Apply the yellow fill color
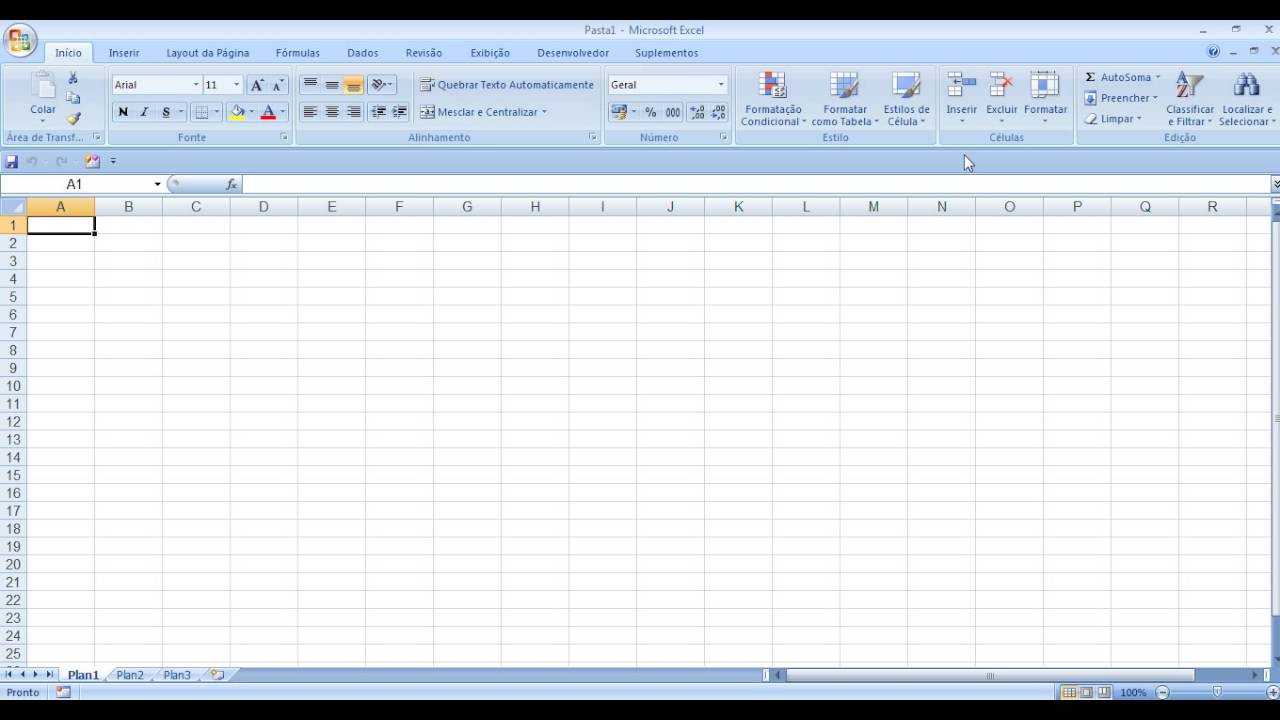This screenshot has width=1280, height=720. (237, 112)
